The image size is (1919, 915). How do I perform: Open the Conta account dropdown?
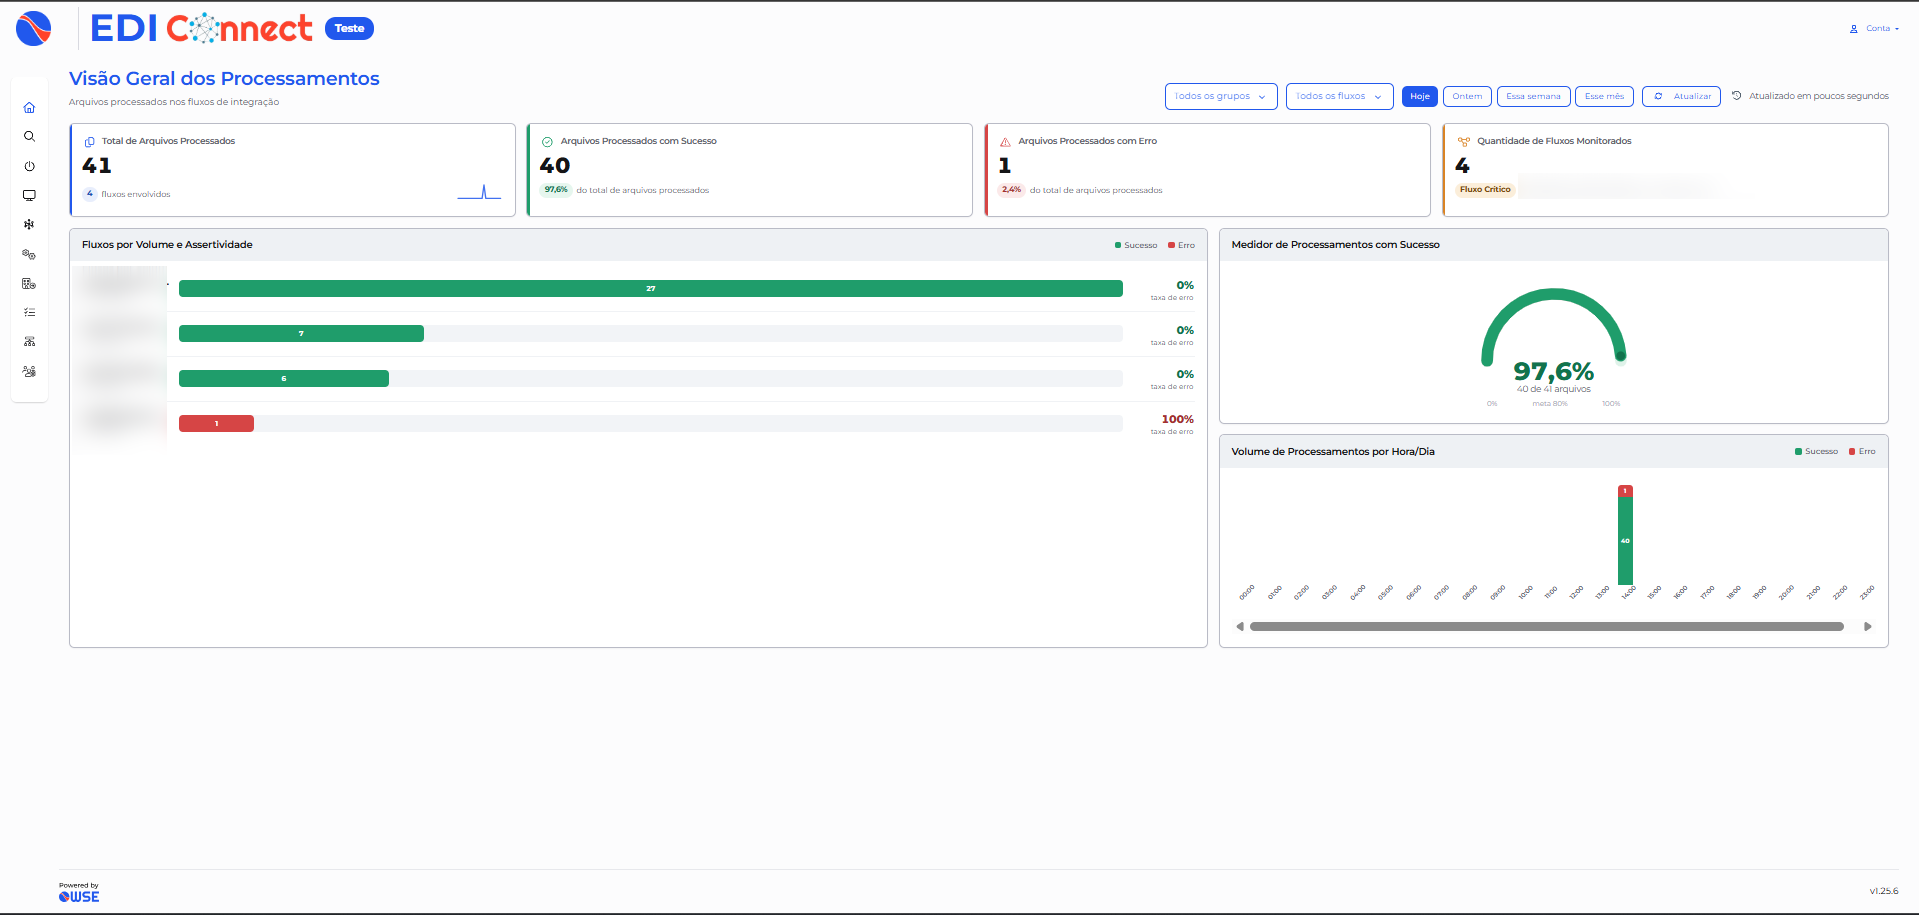[x=1874, y=28]
